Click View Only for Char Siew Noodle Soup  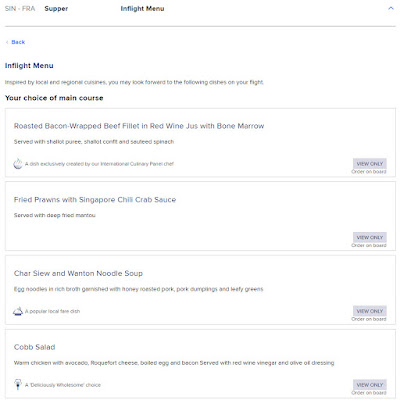coord(370,311)
